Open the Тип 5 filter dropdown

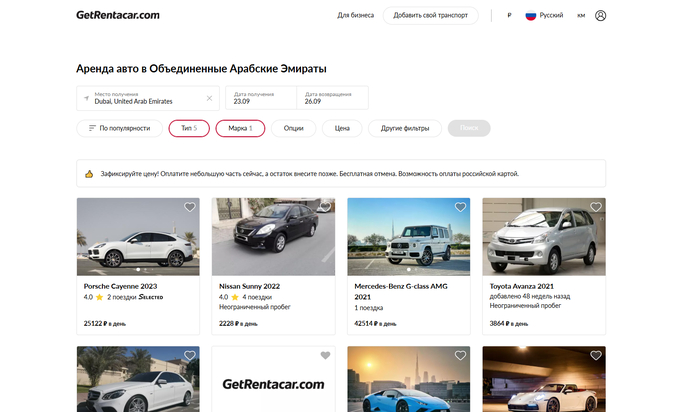pyautogui.click(x=189, y=128)
